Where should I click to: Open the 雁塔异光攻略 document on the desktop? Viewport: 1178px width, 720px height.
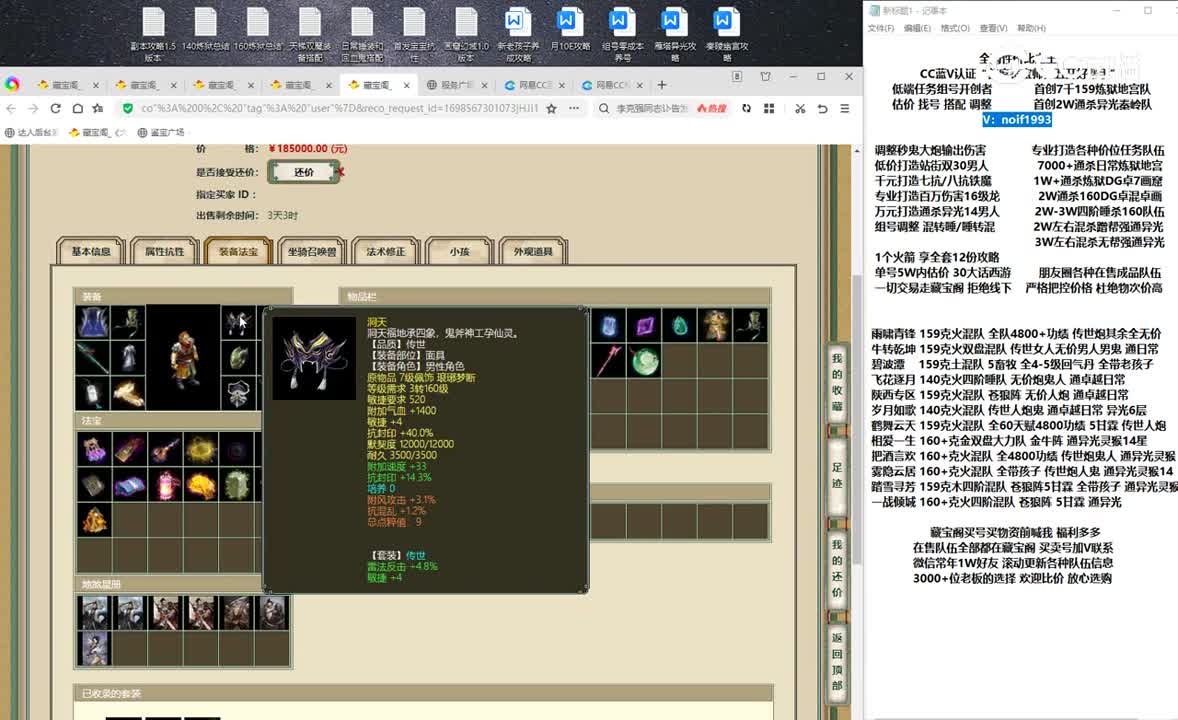coord(675,34)
